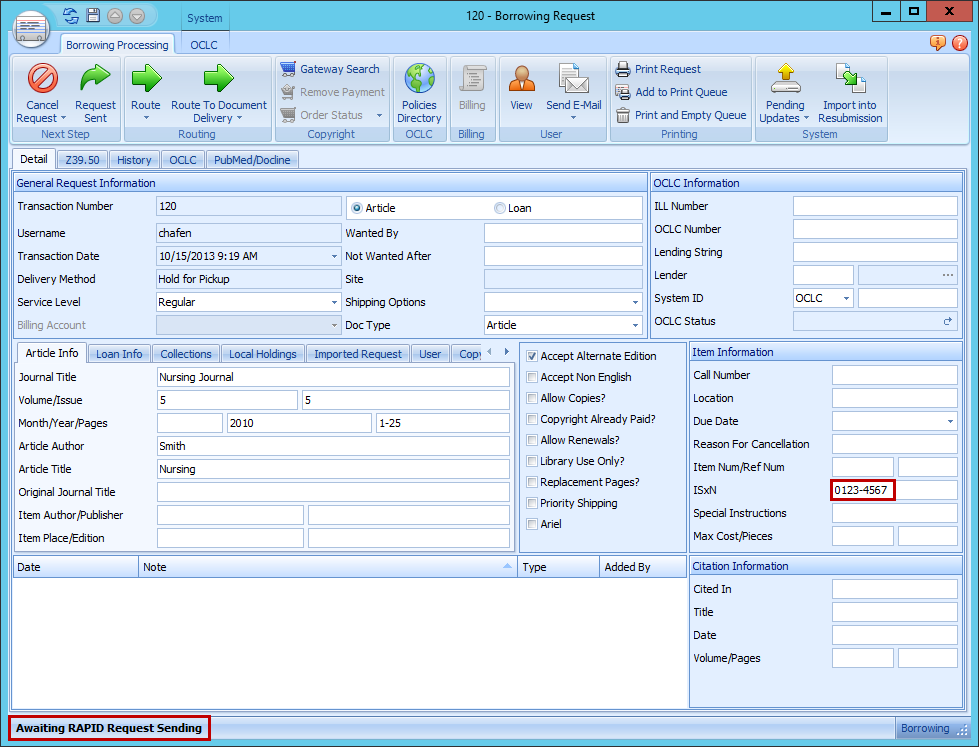Select the Loan radio button
This screenshot has height=747, width=979.
coord(500,208)
